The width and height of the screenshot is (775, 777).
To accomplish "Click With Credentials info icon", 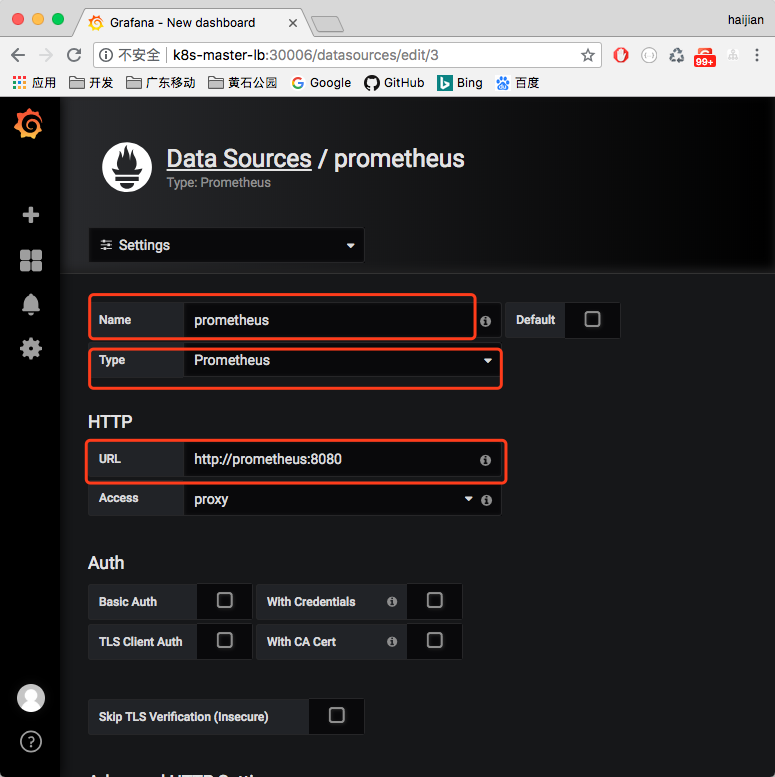I will point(392,602).
